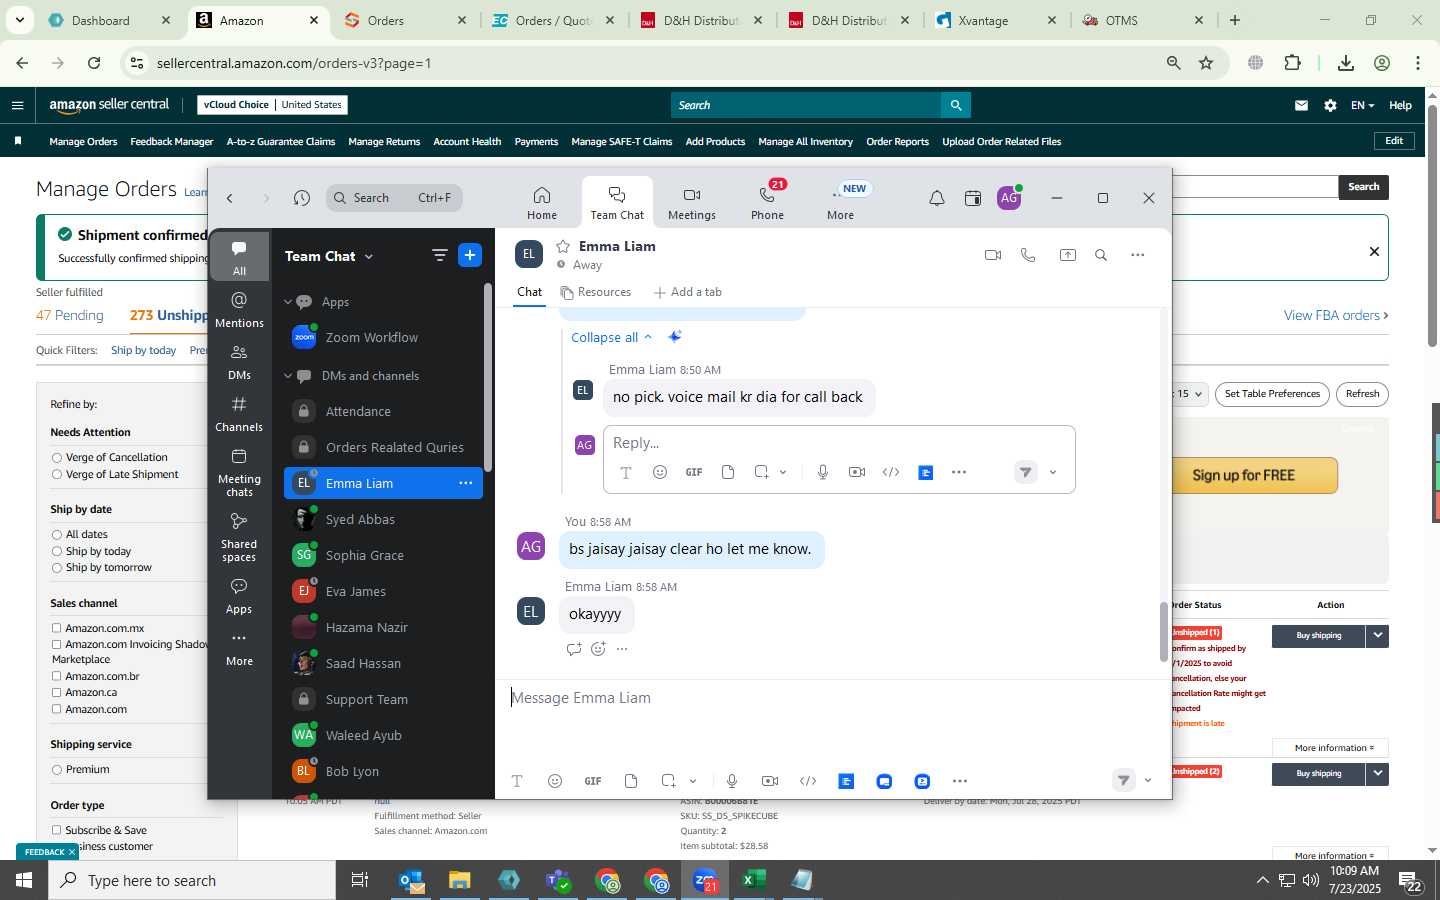Select Ship by tomorrow radio option
1440x900 pixels.
[57, 568]
